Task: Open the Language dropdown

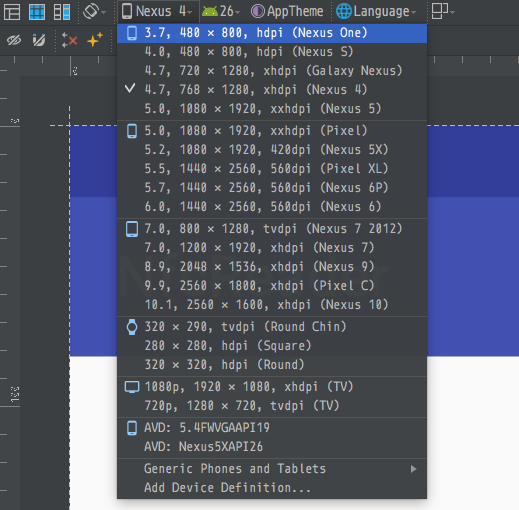Action: tap(376, 12)
